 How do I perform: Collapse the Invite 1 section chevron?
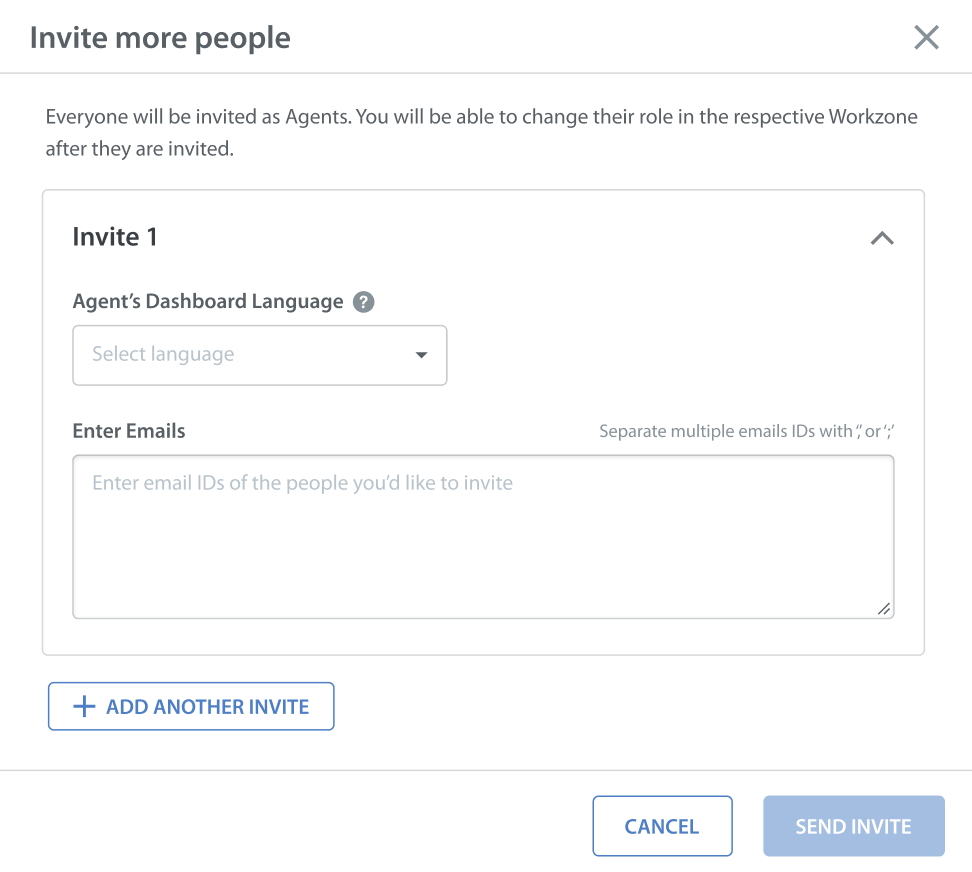point(881,238)
